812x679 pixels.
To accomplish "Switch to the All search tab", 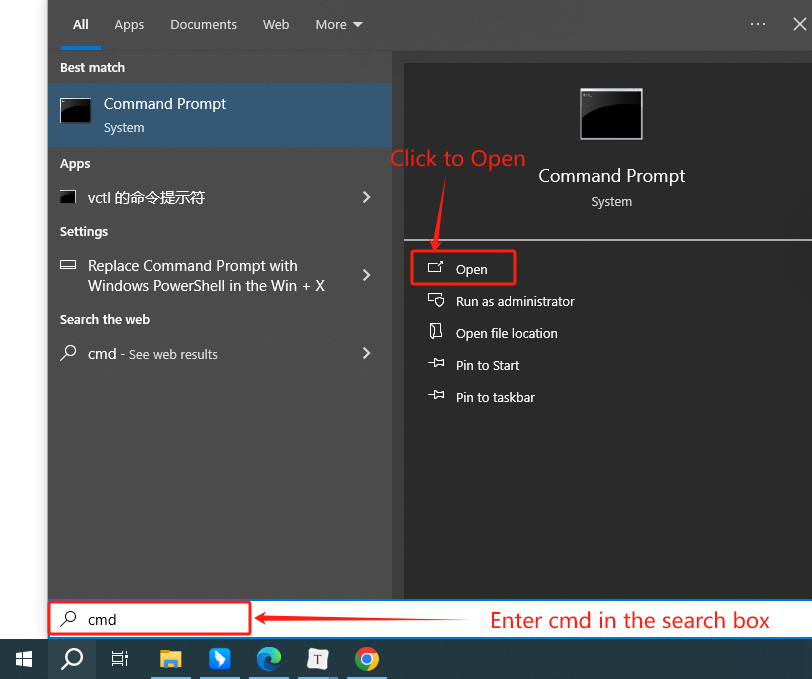I will coord(80,24).
